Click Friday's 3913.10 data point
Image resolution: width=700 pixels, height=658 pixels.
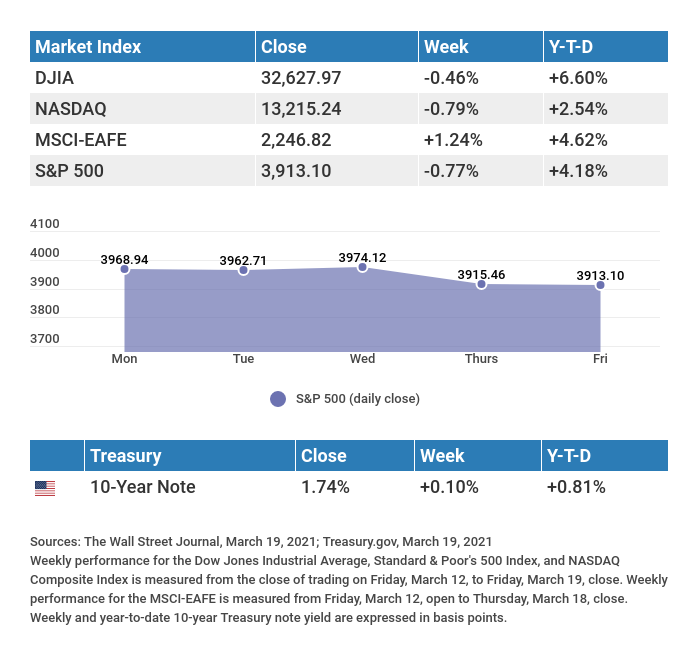(x=600, y=286)
